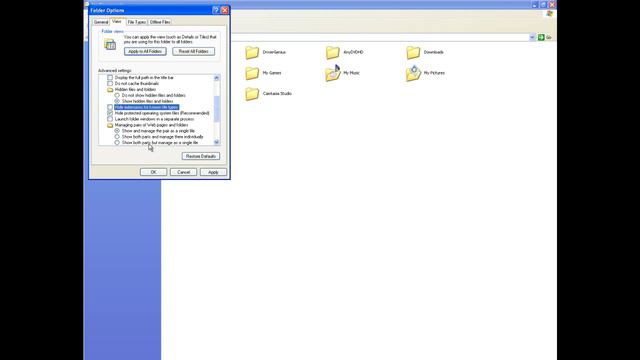Click the Hidden files and folders label

point(135,89)
